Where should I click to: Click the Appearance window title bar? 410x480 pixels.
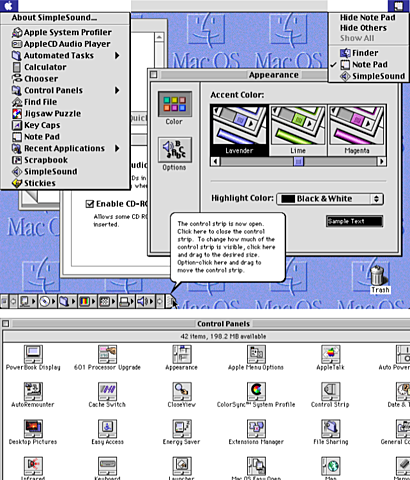point(273,75)
